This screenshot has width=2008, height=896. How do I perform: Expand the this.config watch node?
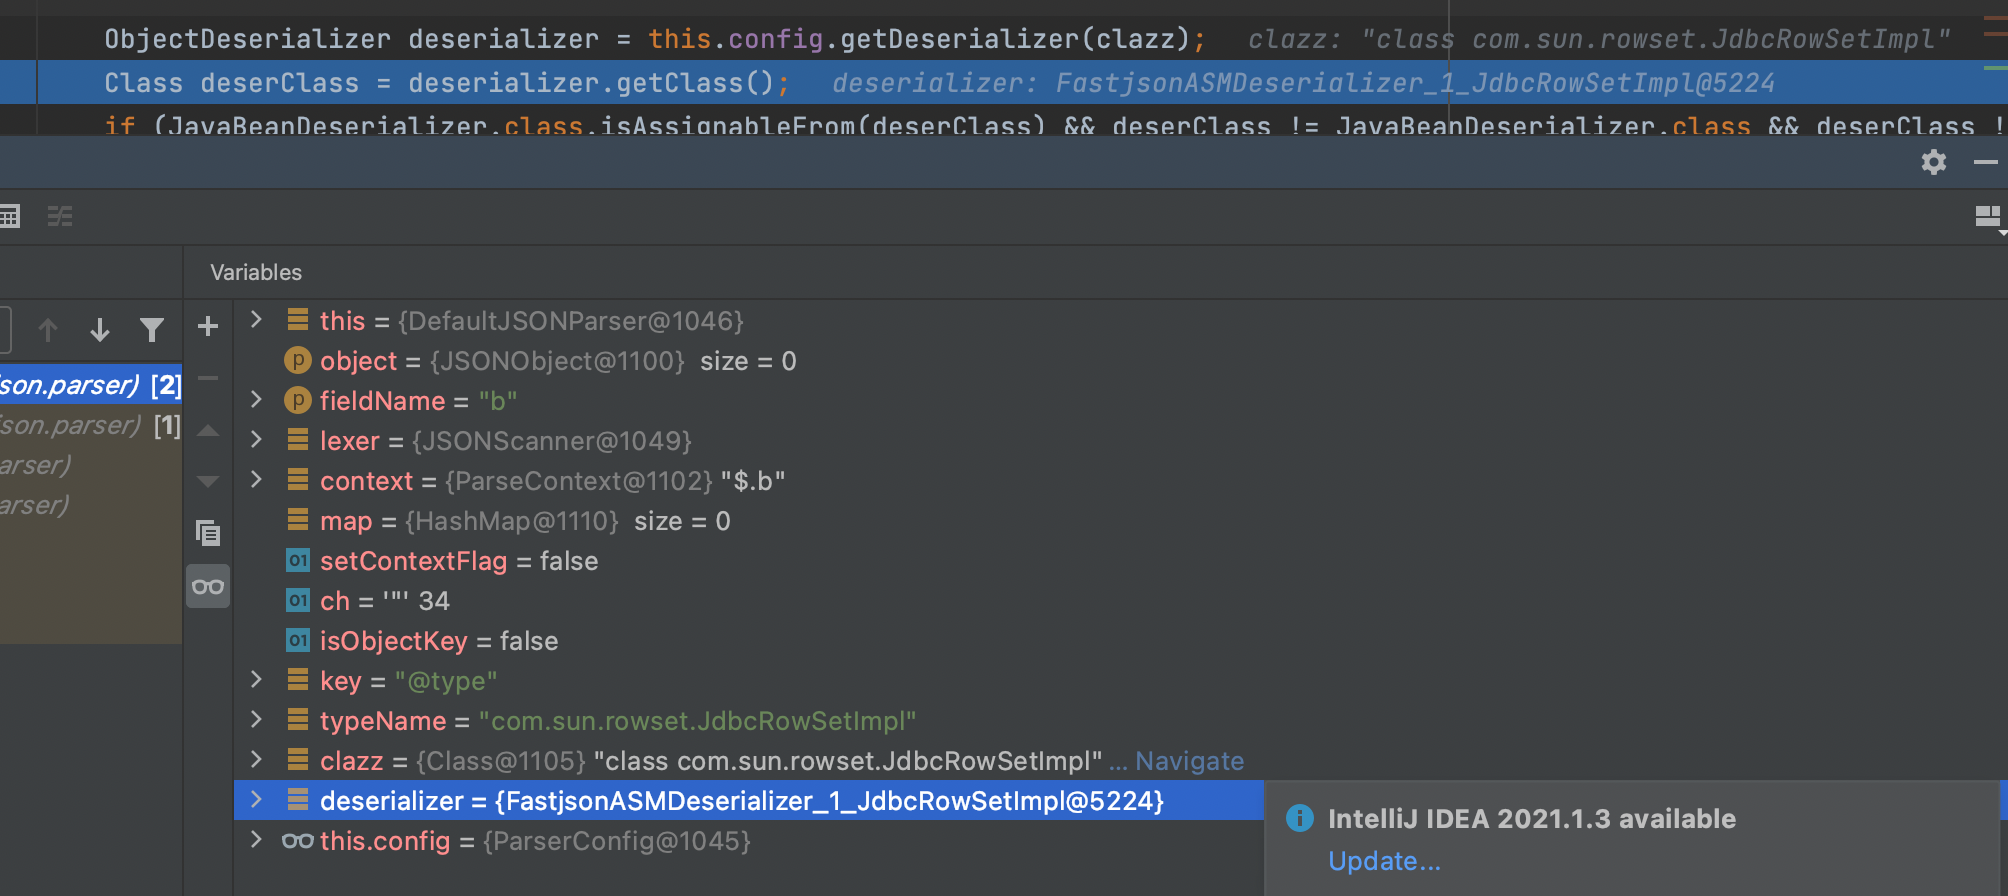pos(257,840)
